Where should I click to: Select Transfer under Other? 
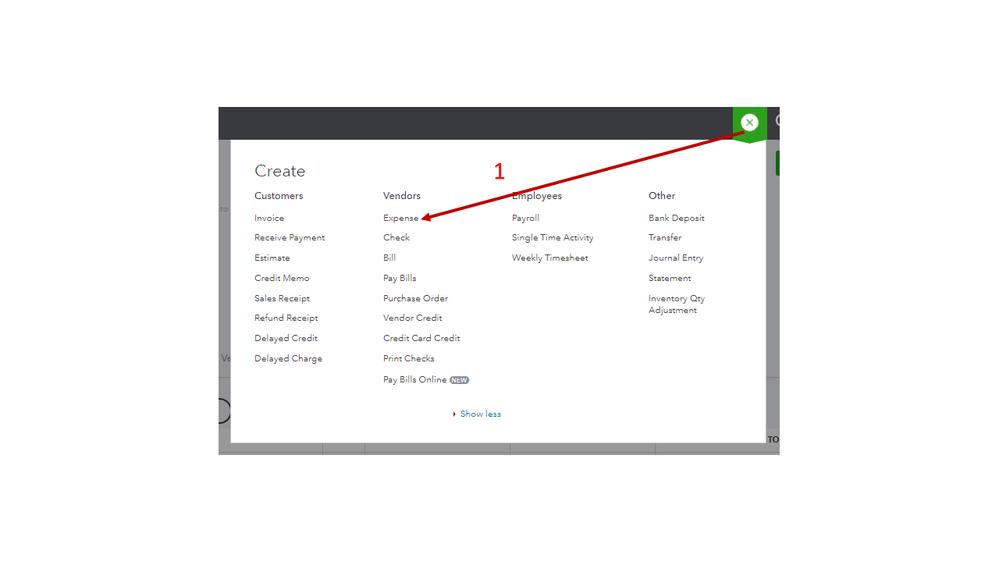pos(665,238)
